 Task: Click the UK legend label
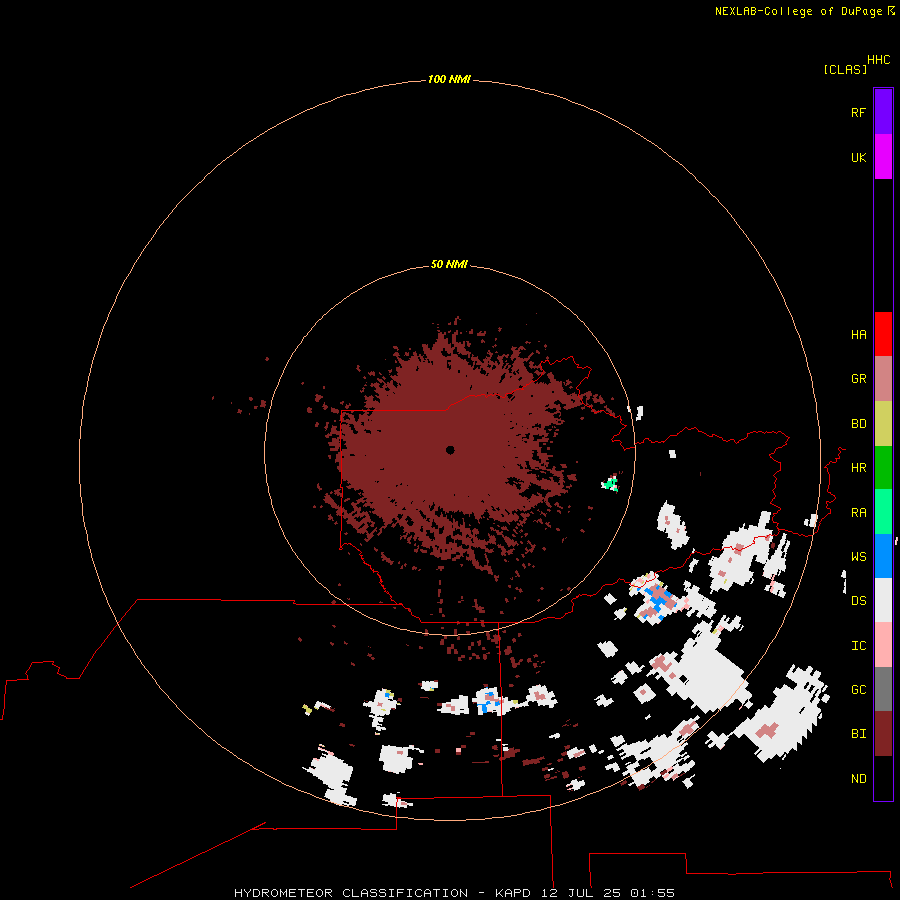[858, 157]
